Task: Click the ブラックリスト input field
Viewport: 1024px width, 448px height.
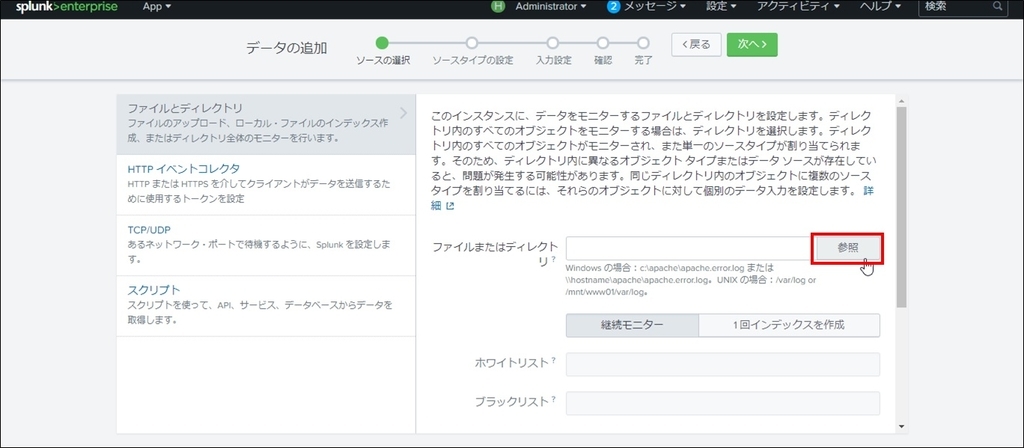Action: (x=722, y=403)
